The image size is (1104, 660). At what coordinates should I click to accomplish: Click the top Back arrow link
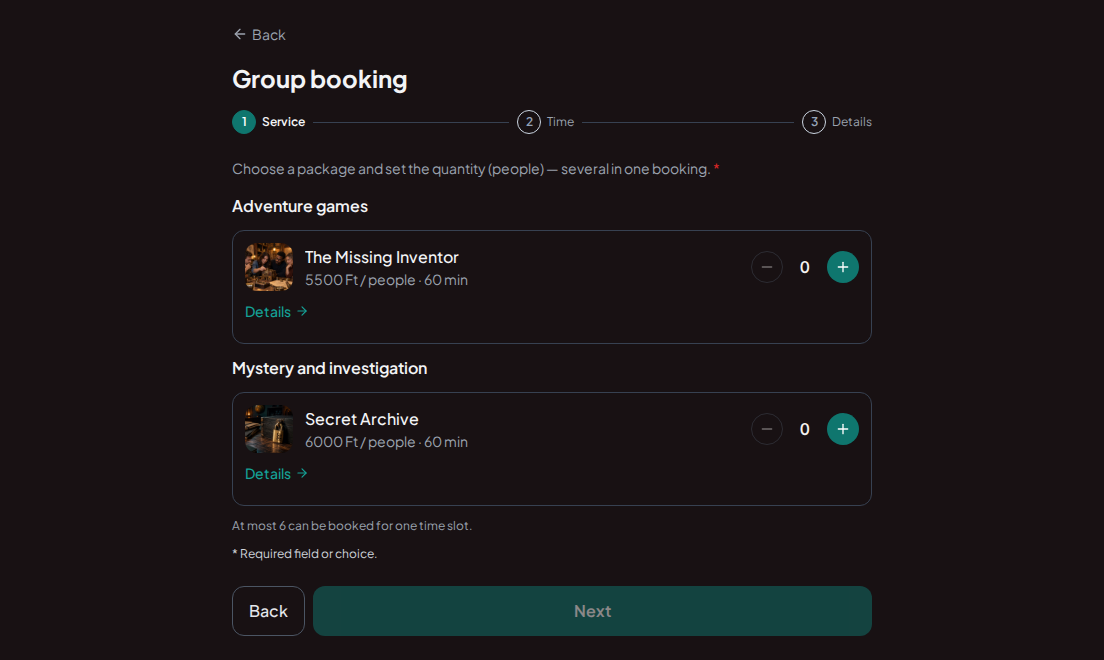point(259,35)
